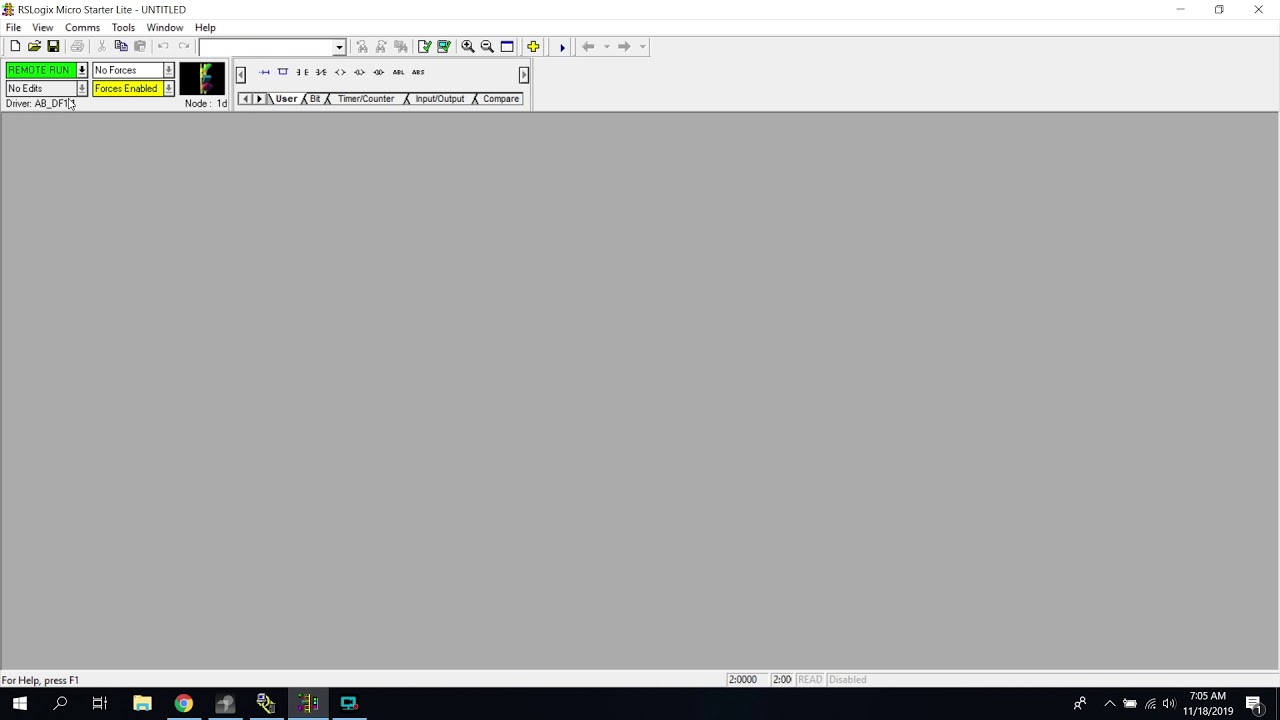This screenshot has height=720, width=1280.
Task: Click the animated processor status icon
Action: point(203,79)
